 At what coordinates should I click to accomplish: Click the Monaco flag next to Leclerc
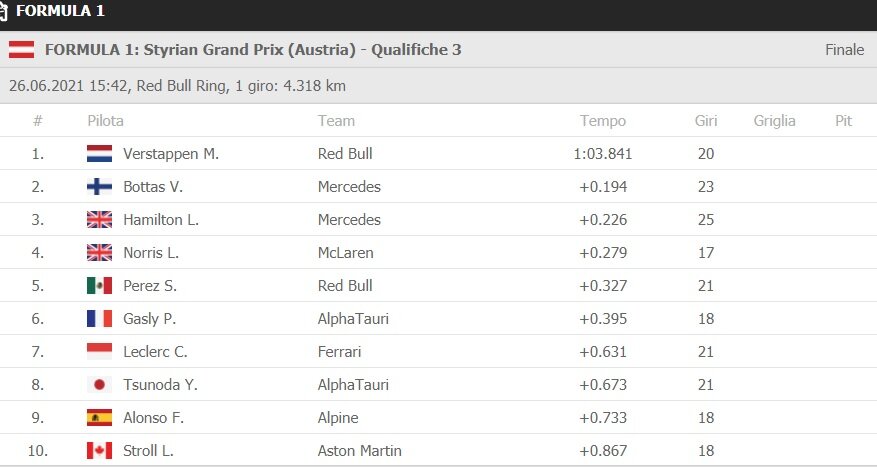[x=99, y=352]
